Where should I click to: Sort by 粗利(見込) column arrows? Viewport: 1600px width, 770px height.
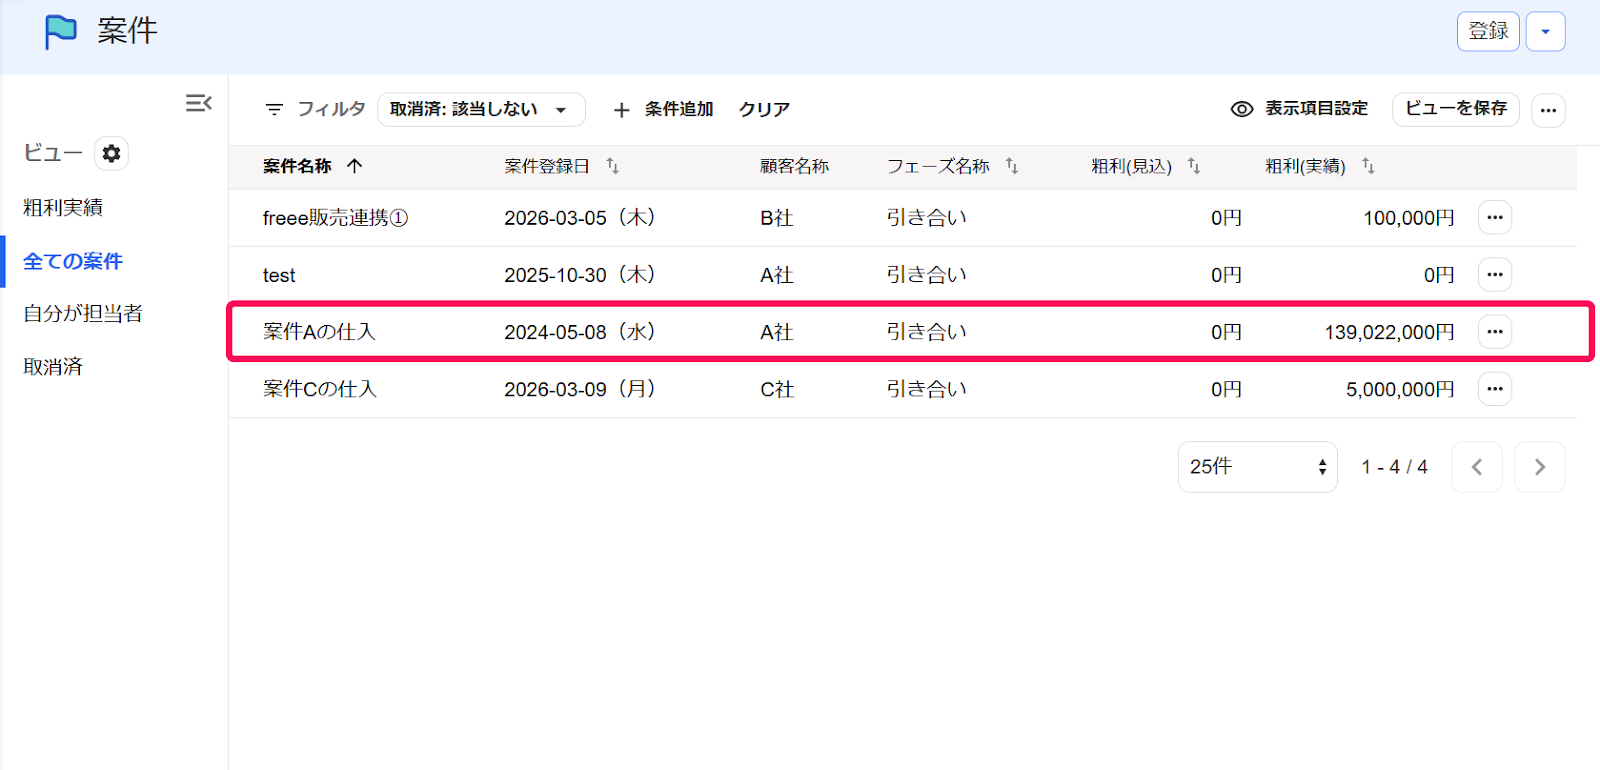point(1194,166)
